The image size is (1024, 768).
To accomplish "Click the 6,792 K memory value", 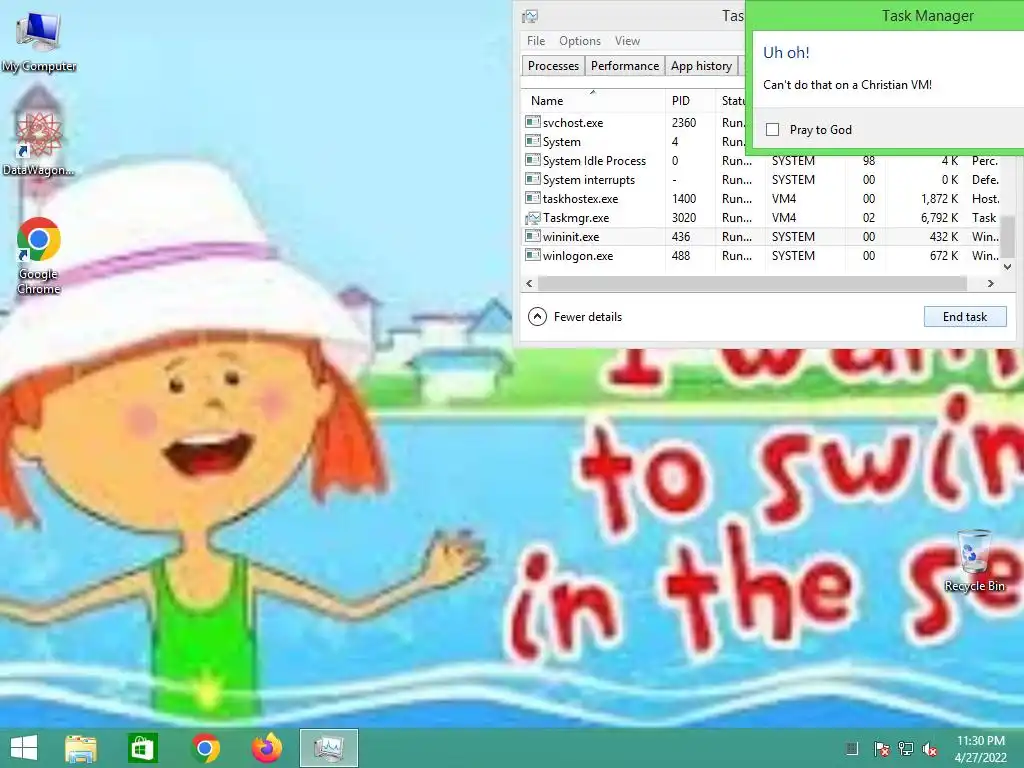I will (x=939, y=217).
